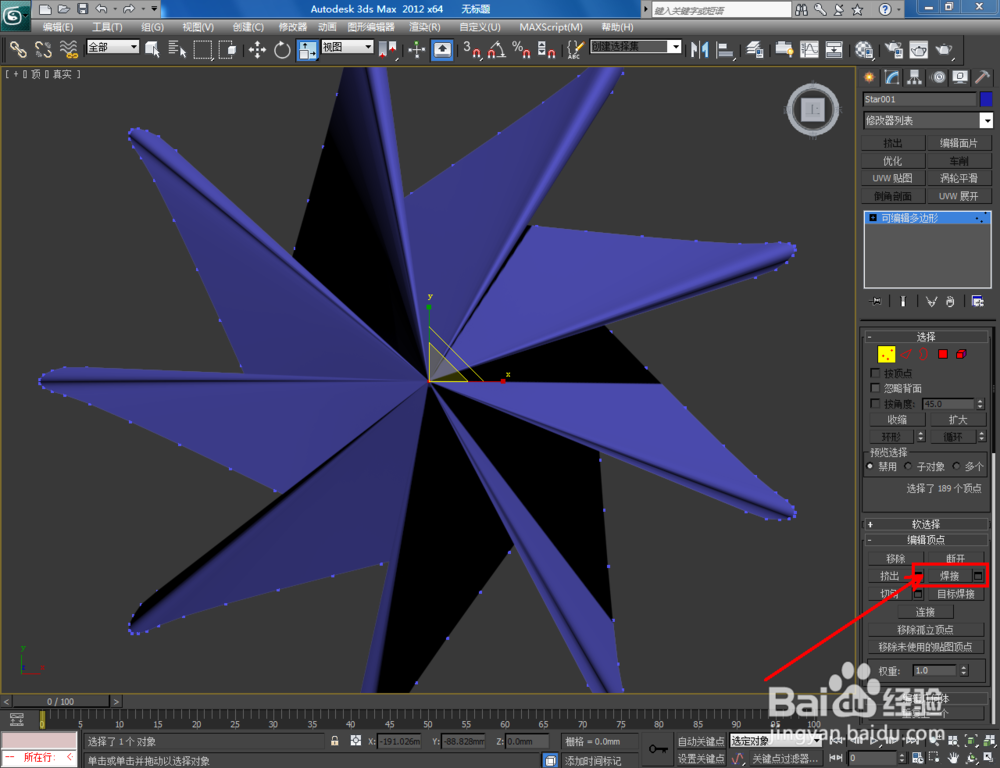Open the 工具(T) menu
Screen dimensions: 1000x768
click(107, 27)
